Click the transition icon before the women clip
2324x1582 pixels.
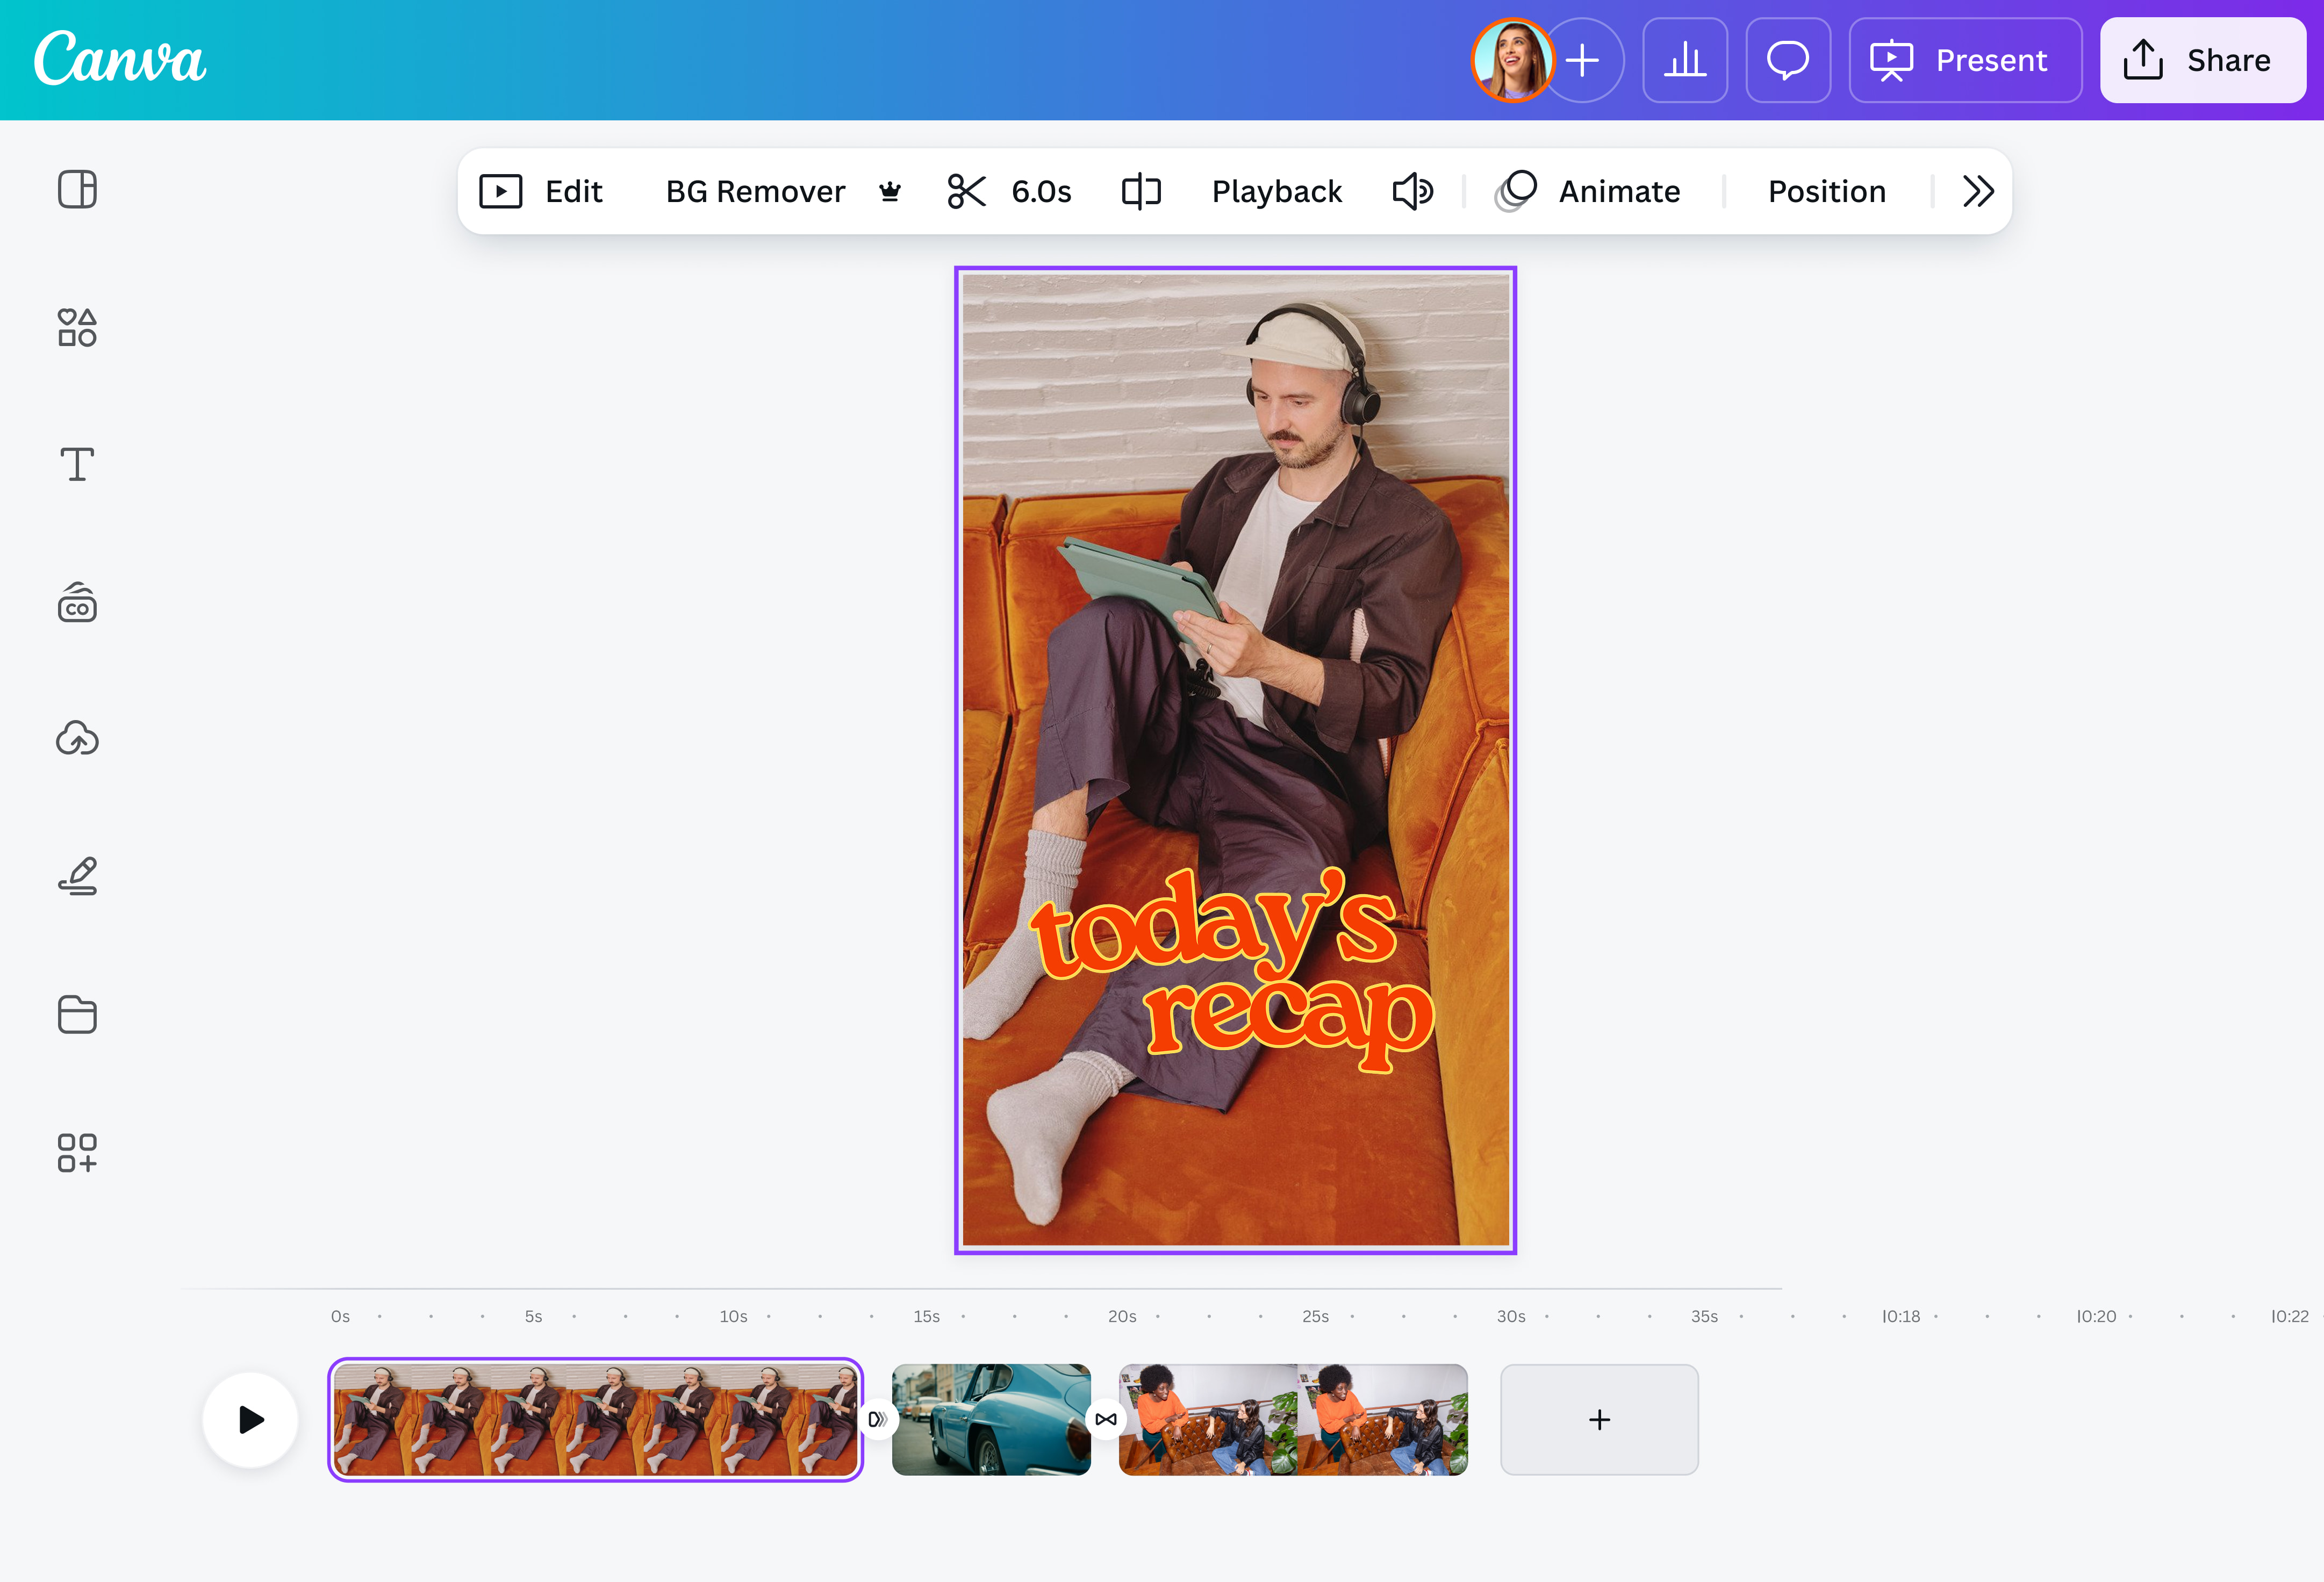[x=1105, y=1419]
